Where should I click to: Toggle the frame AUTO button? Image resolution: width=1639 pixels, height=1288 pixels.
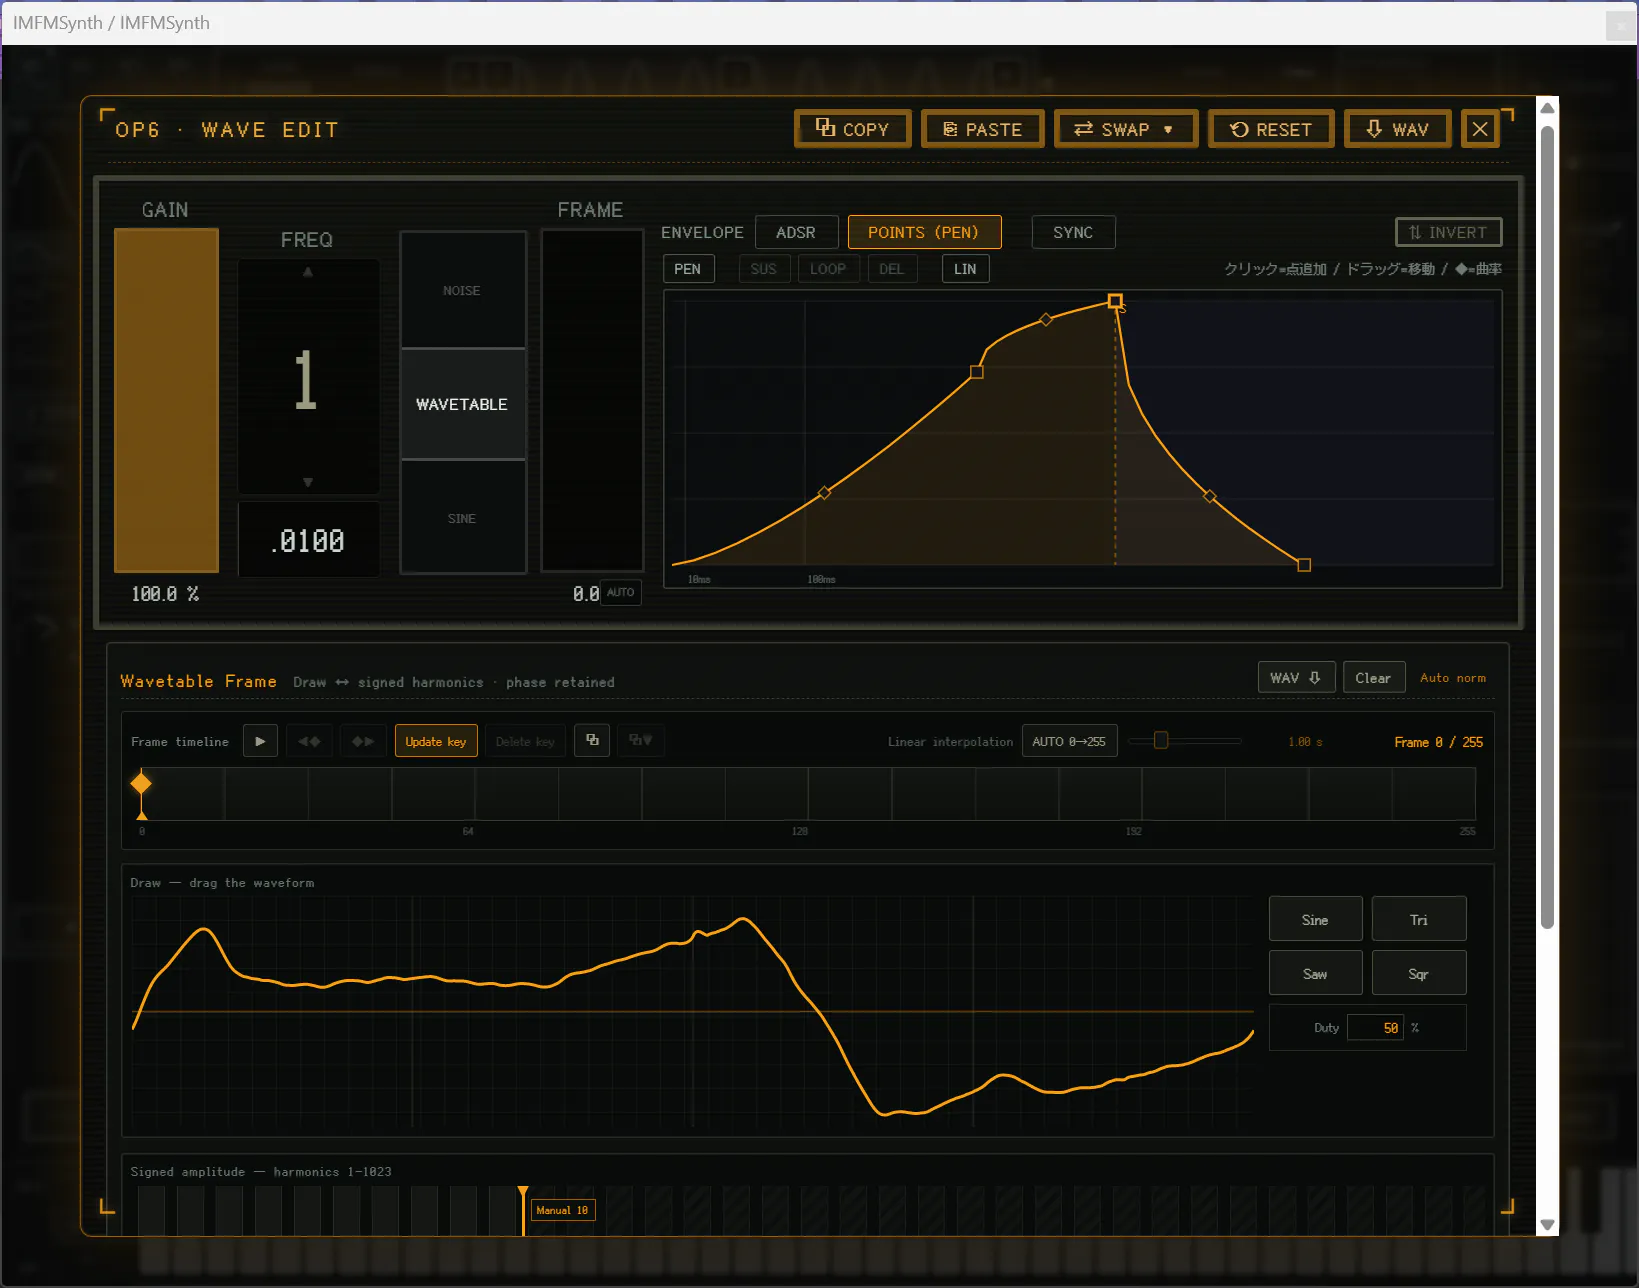pos(620,592)
